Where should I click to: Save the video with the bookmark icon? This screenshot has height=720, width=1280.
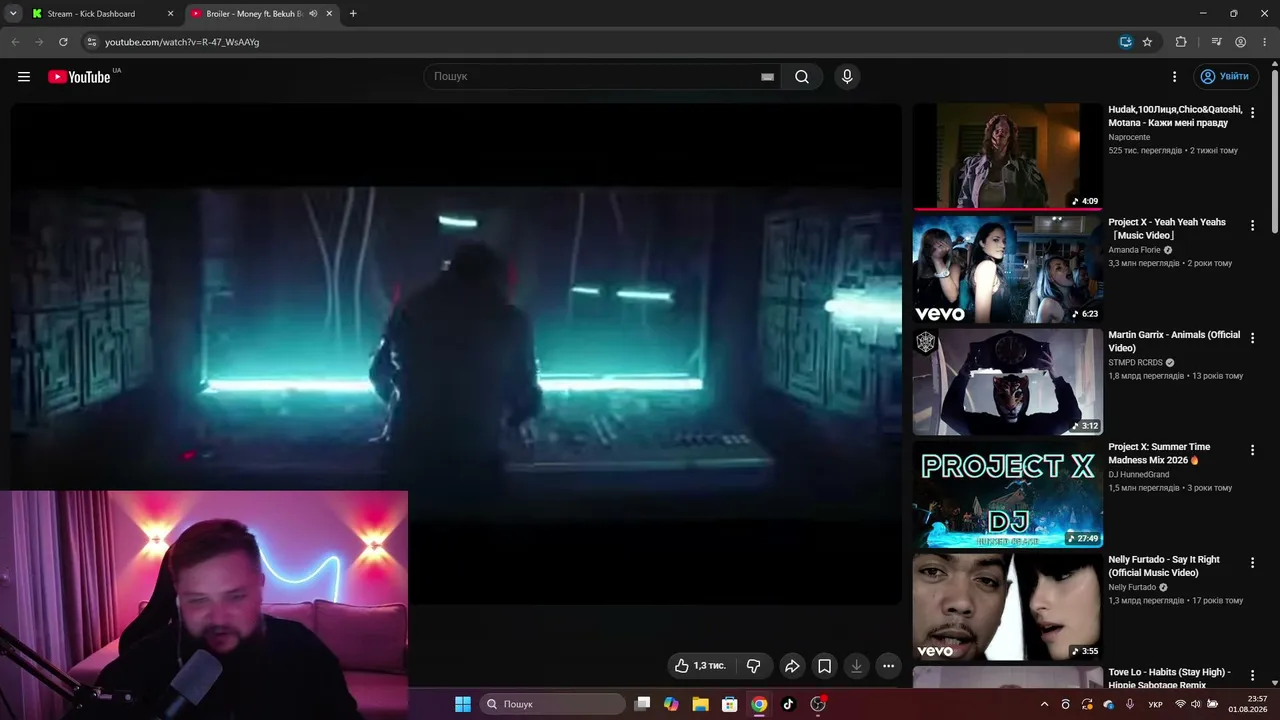824,666
